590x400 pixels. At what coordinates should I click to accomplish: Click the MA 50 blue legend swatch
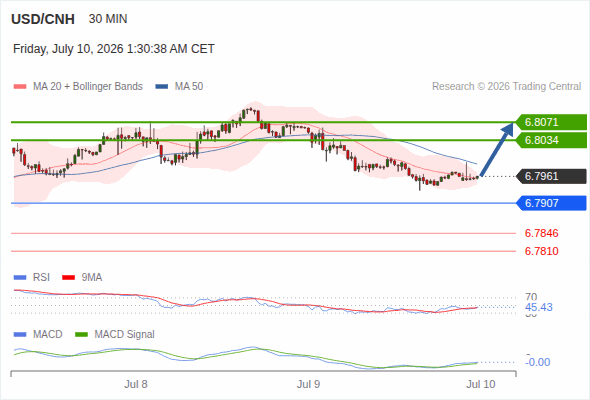point(162,87)
